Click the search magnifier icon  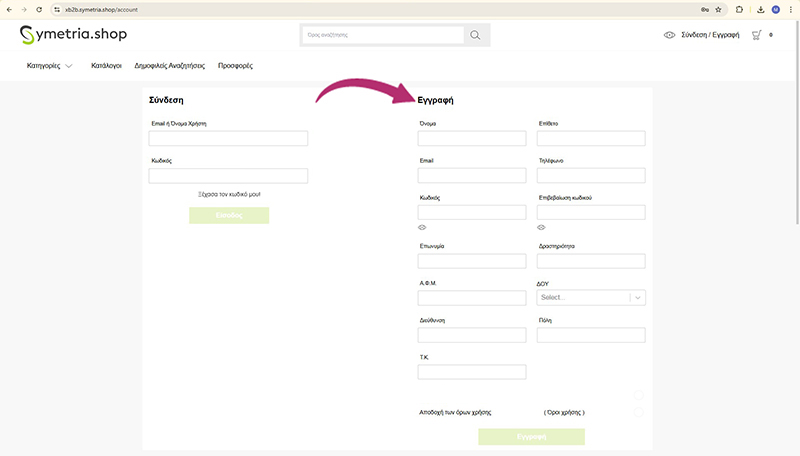476,35
